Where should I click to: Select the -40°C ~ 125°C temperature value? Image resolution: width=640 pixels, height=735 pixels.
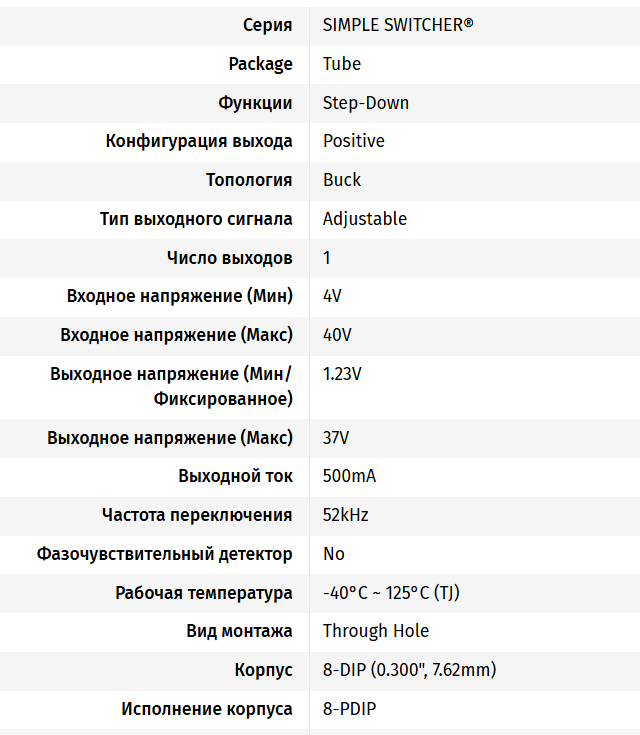[x=391, y=593]
